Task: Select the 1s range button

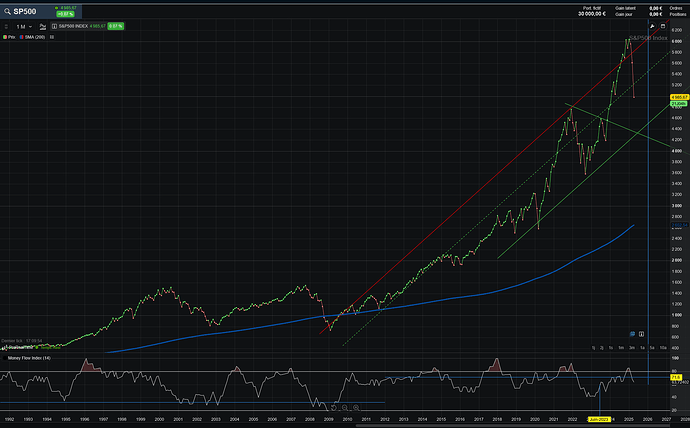Action: tap(611, 348)
